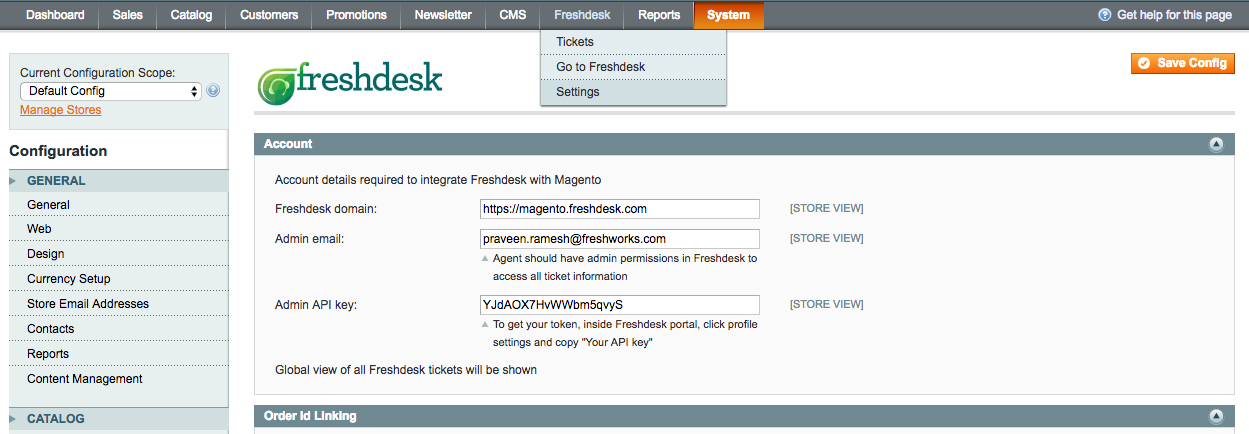Image resolution: width=1249 pixels, height=434 pixels.
Task: Click STORE VIEW label beside Admin API key
Action: (x=827, y=305)
